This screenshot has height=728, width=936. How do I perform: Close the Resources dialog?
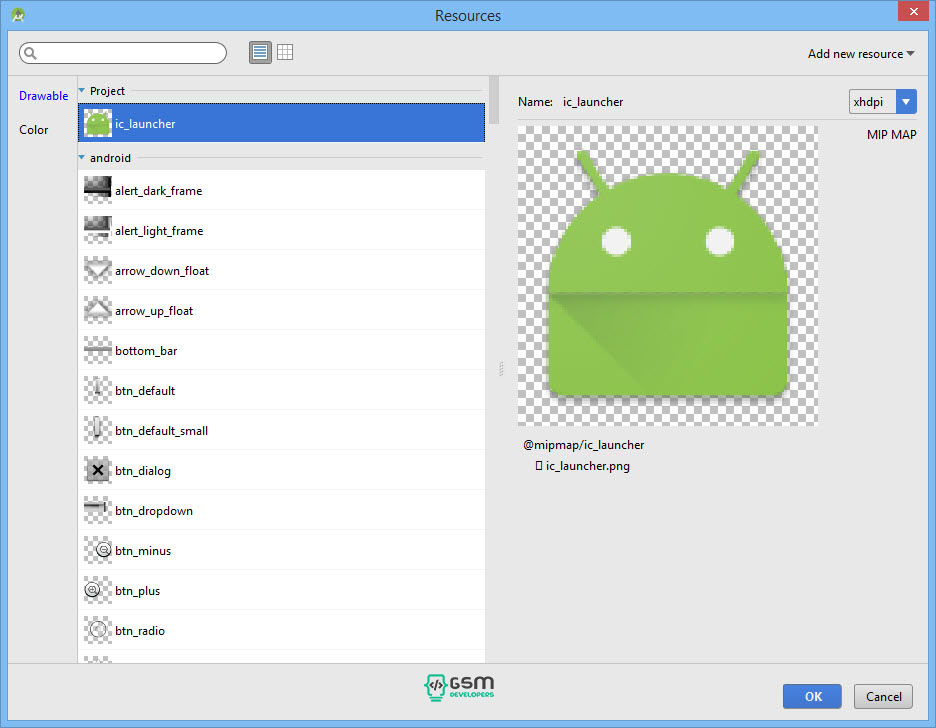(913, 11)
